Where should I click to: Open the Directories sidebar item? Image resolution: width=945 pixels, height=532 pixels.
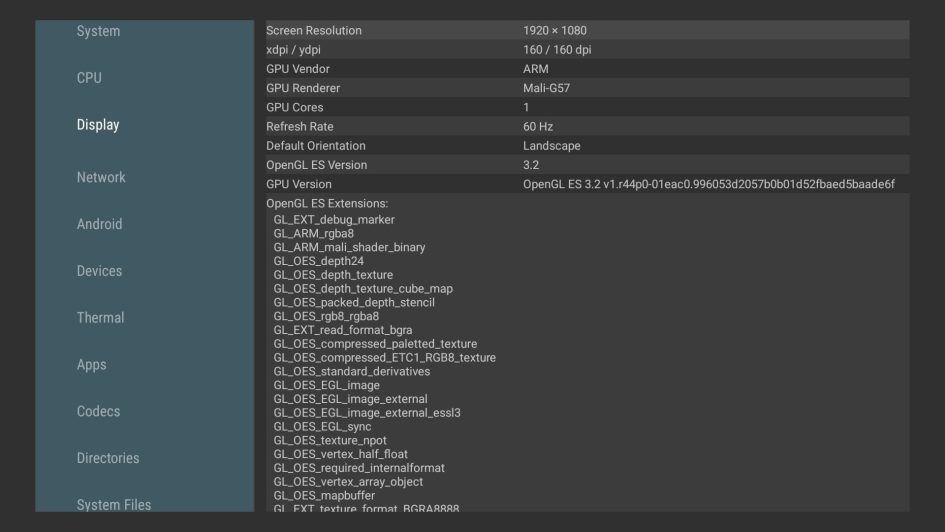[x=108, y=458]
